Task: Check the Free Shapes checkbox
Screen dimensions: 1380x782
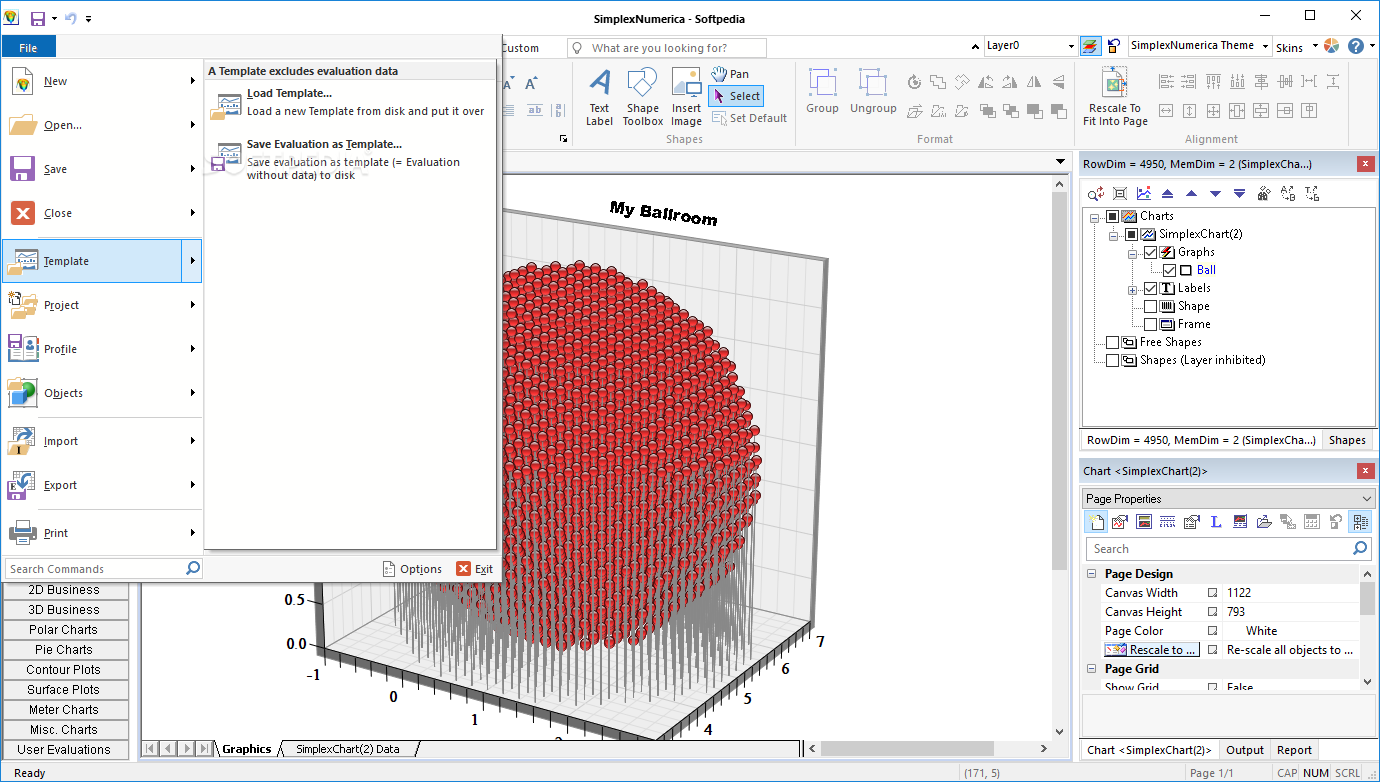Action: (x=1113, y=342)
